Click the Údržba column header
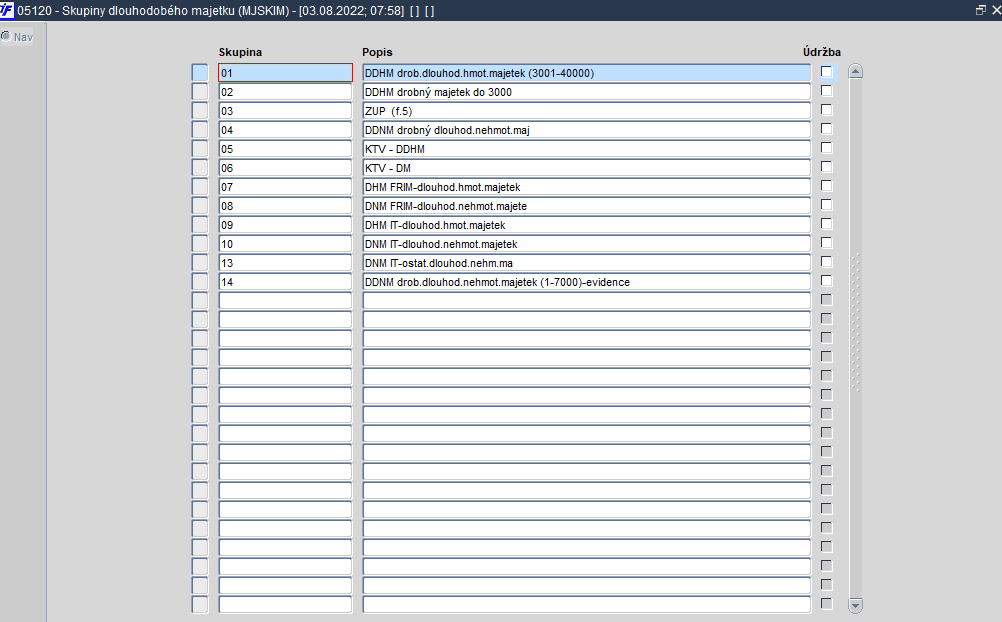This screenshot has height=622, width=1002. [x=822, y=52]
